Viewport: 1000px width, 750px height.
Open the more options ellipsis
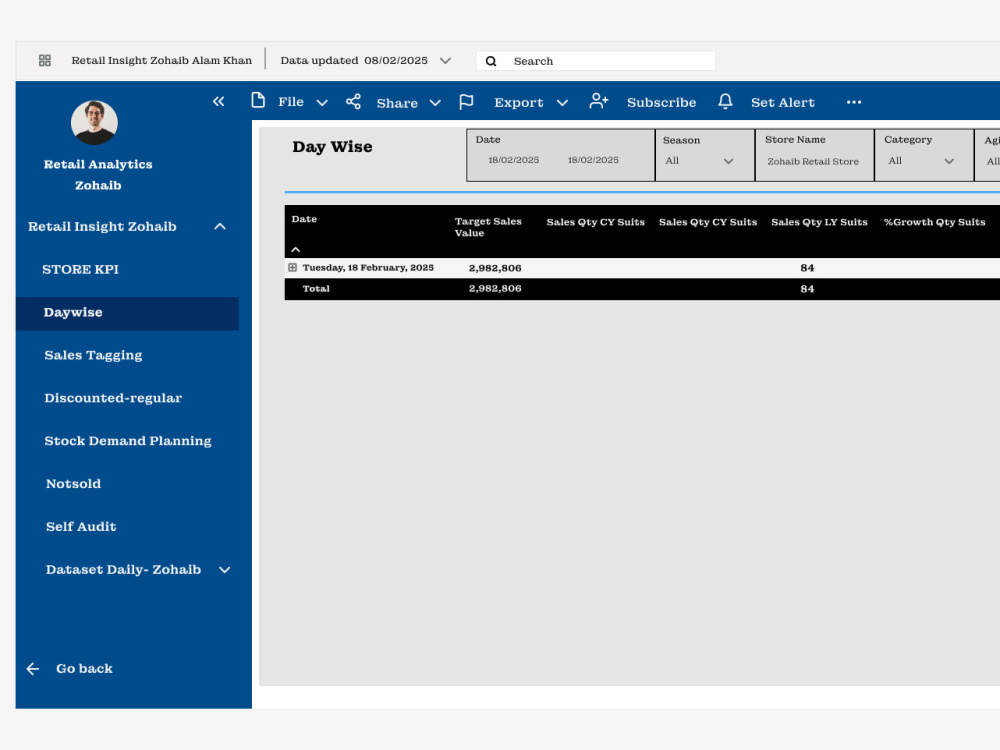coord(854,102)
